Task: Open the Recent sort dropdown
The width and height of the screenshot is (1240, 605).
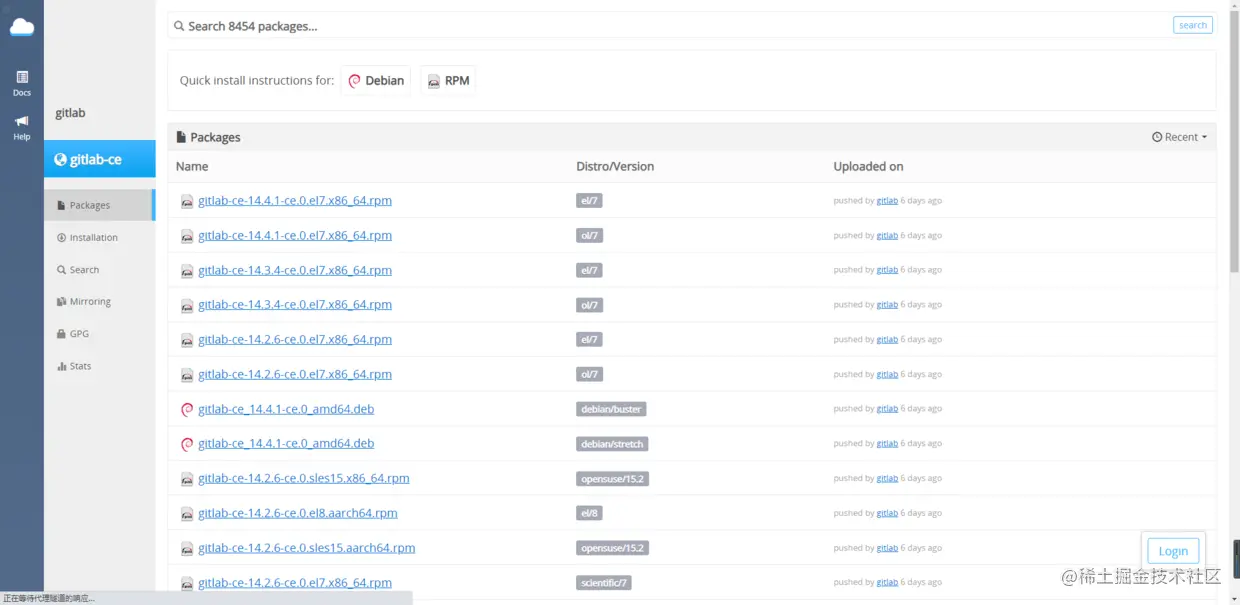Action: click(x=1179, y=137)
